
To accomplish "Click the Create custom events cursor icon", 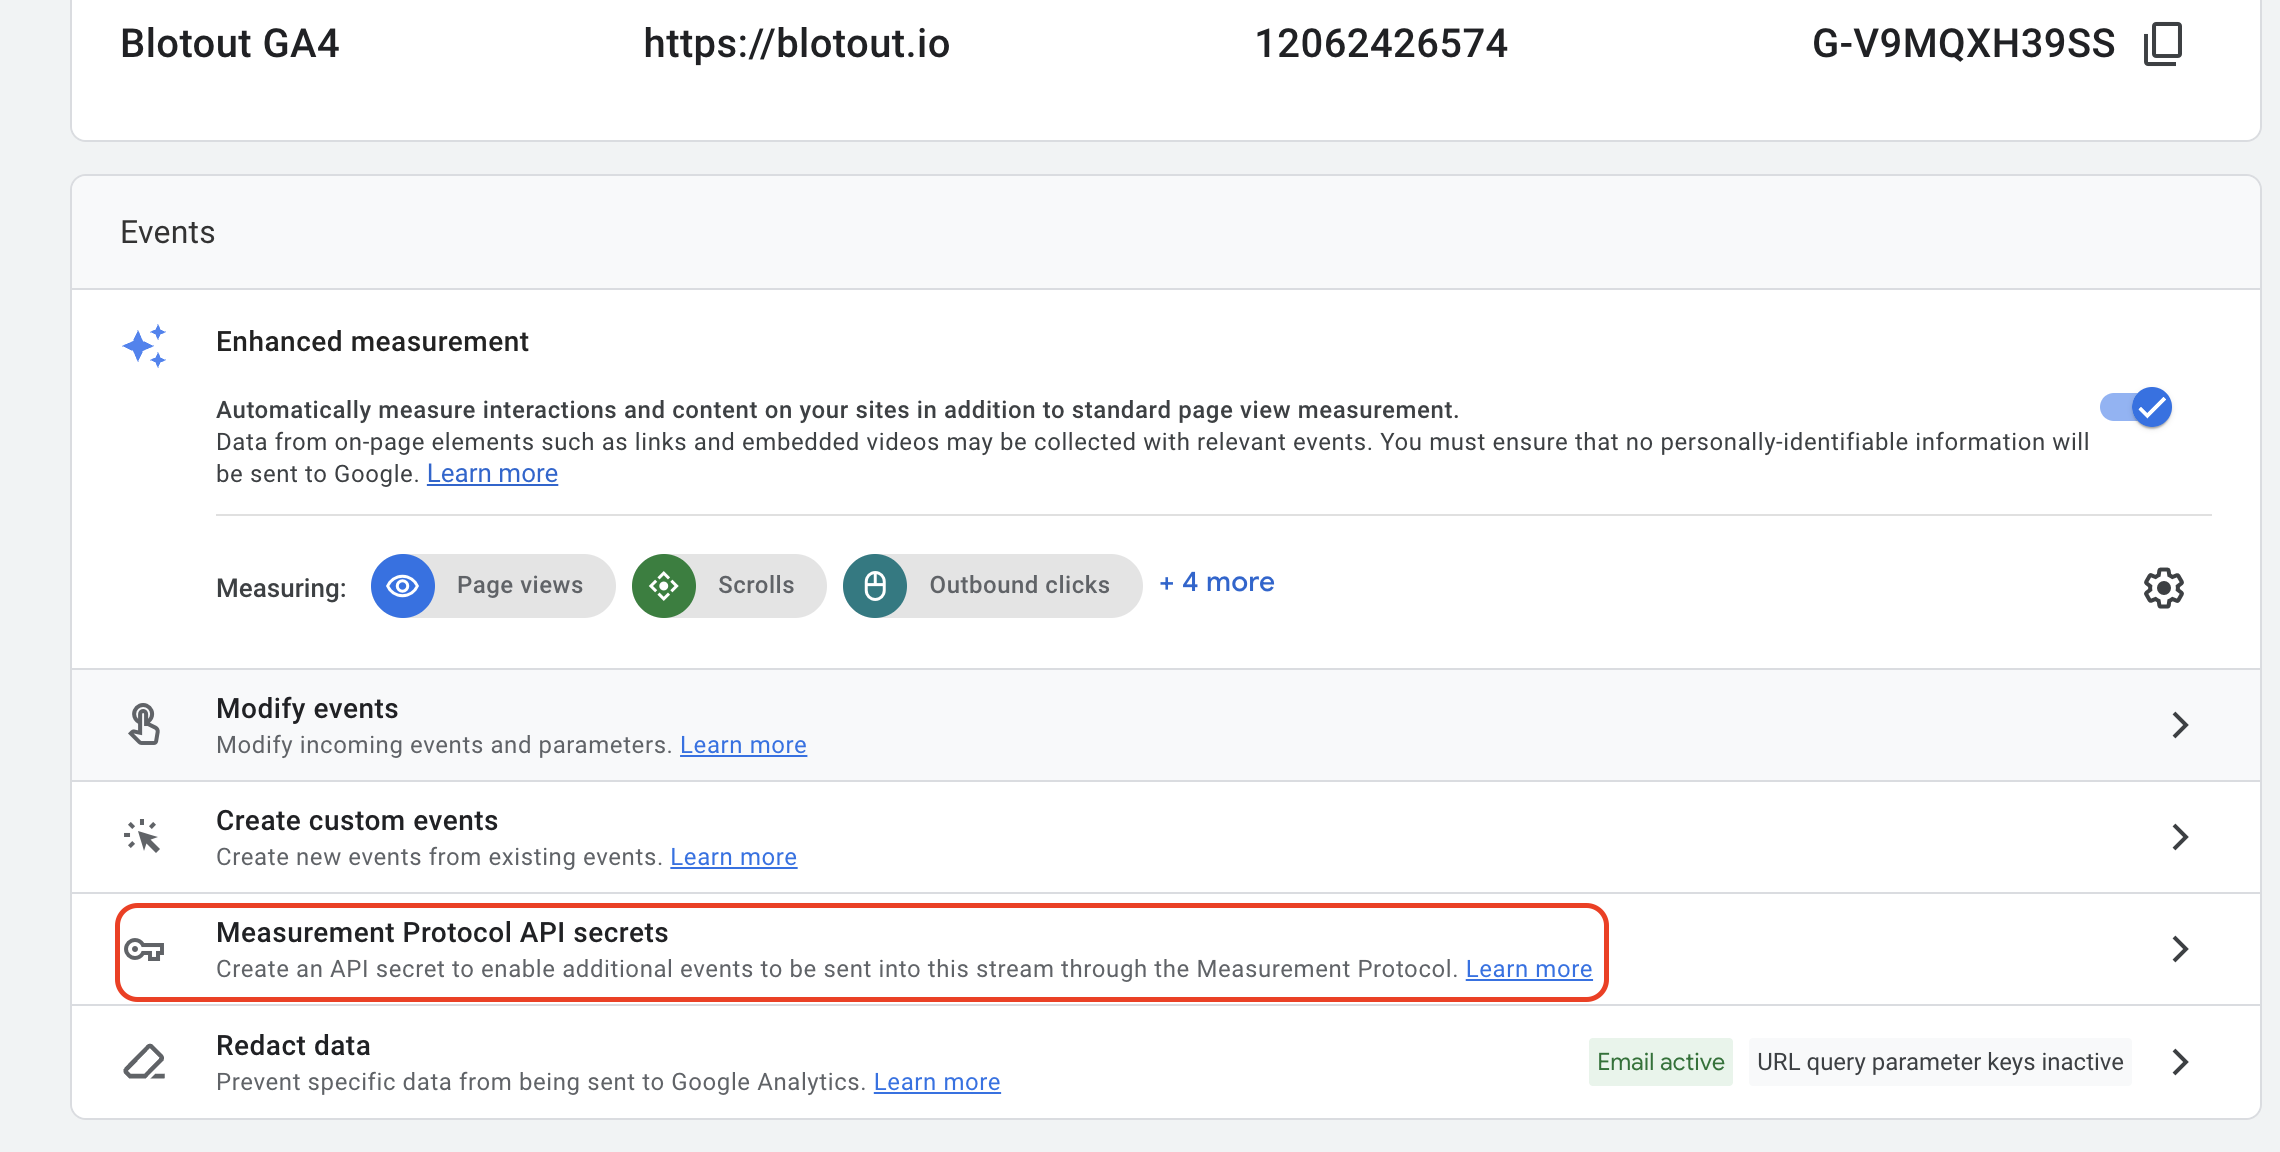I will click(143, 837).
